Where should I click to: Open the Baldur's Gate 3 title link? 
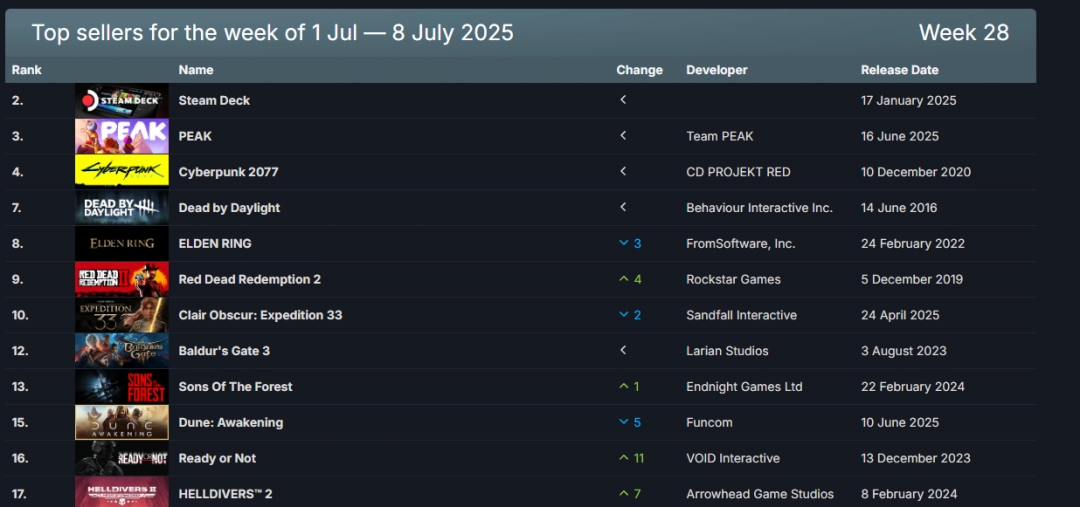(x=224, y=351)
